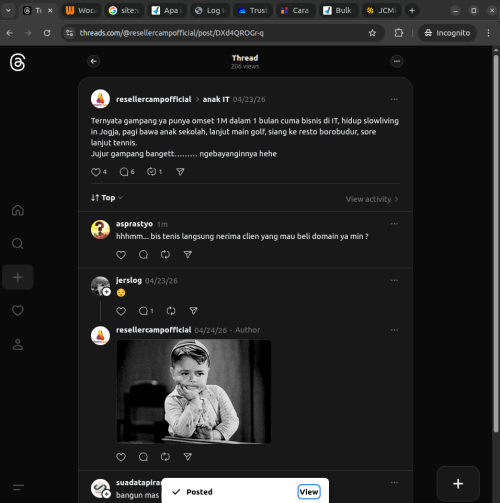Switch to the Bulk browser tab

(339, 11)
